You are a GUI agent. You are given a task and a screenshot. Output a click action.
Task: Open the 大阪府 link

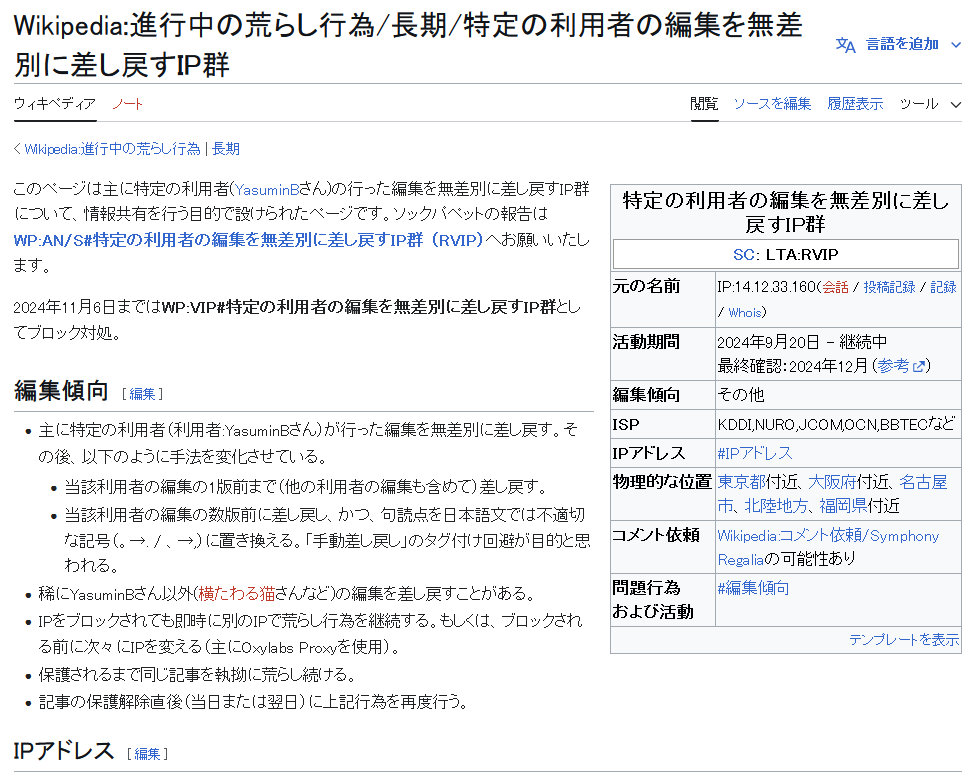tap(832, 482)
